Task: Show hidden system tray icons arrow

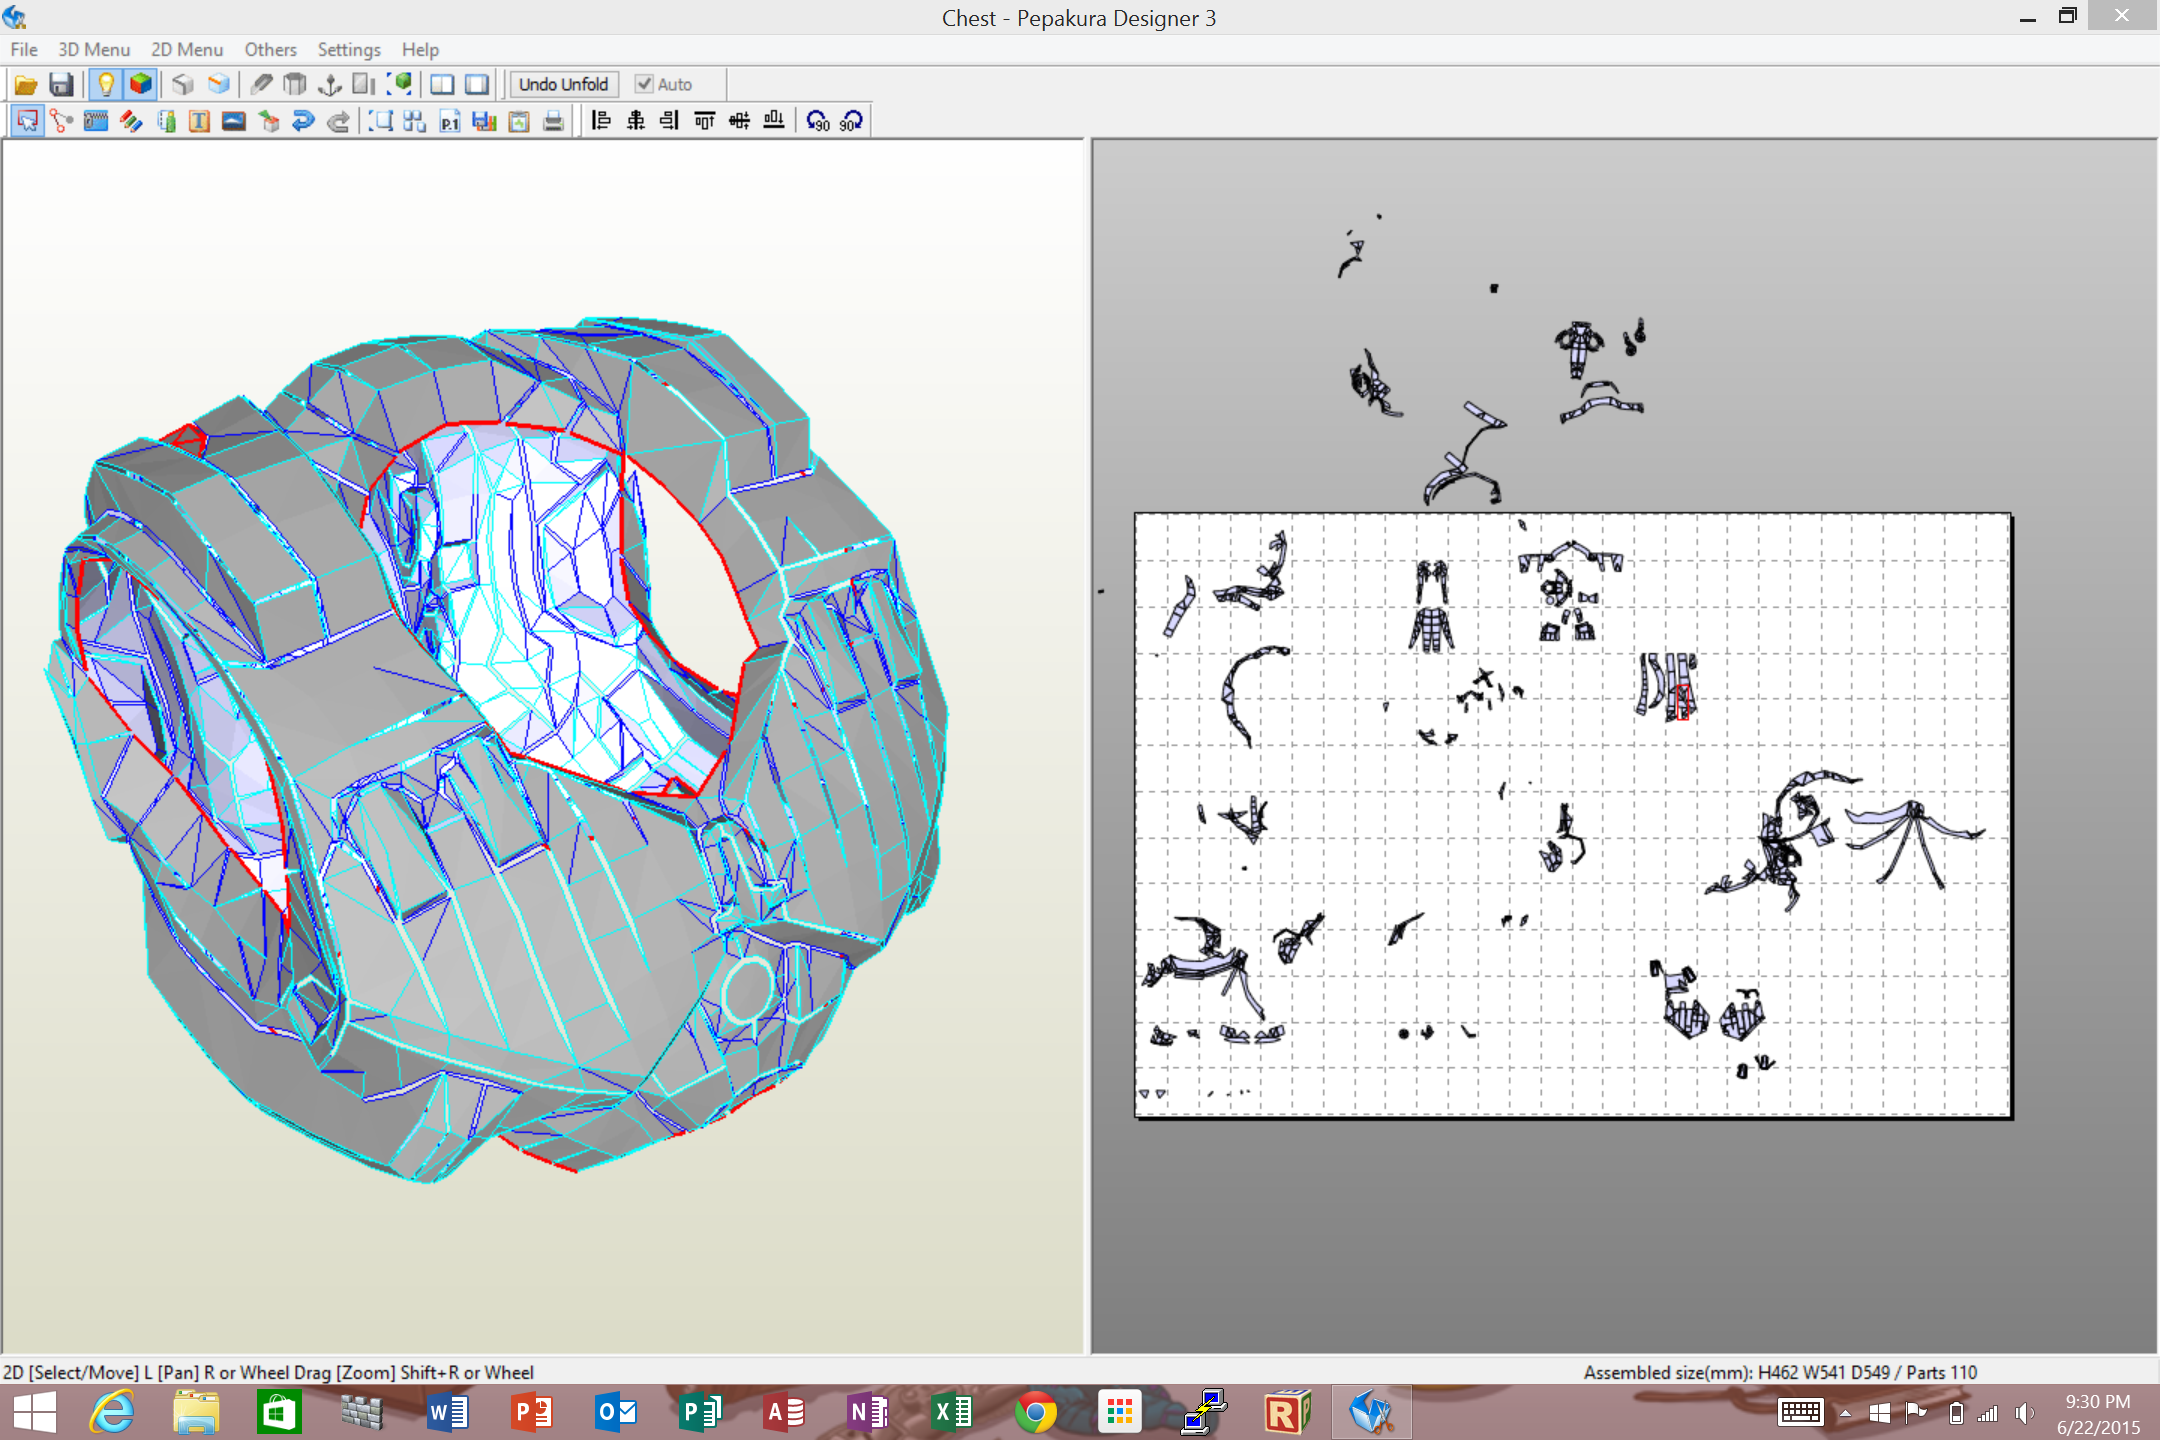Action: click(1845, 1413)
